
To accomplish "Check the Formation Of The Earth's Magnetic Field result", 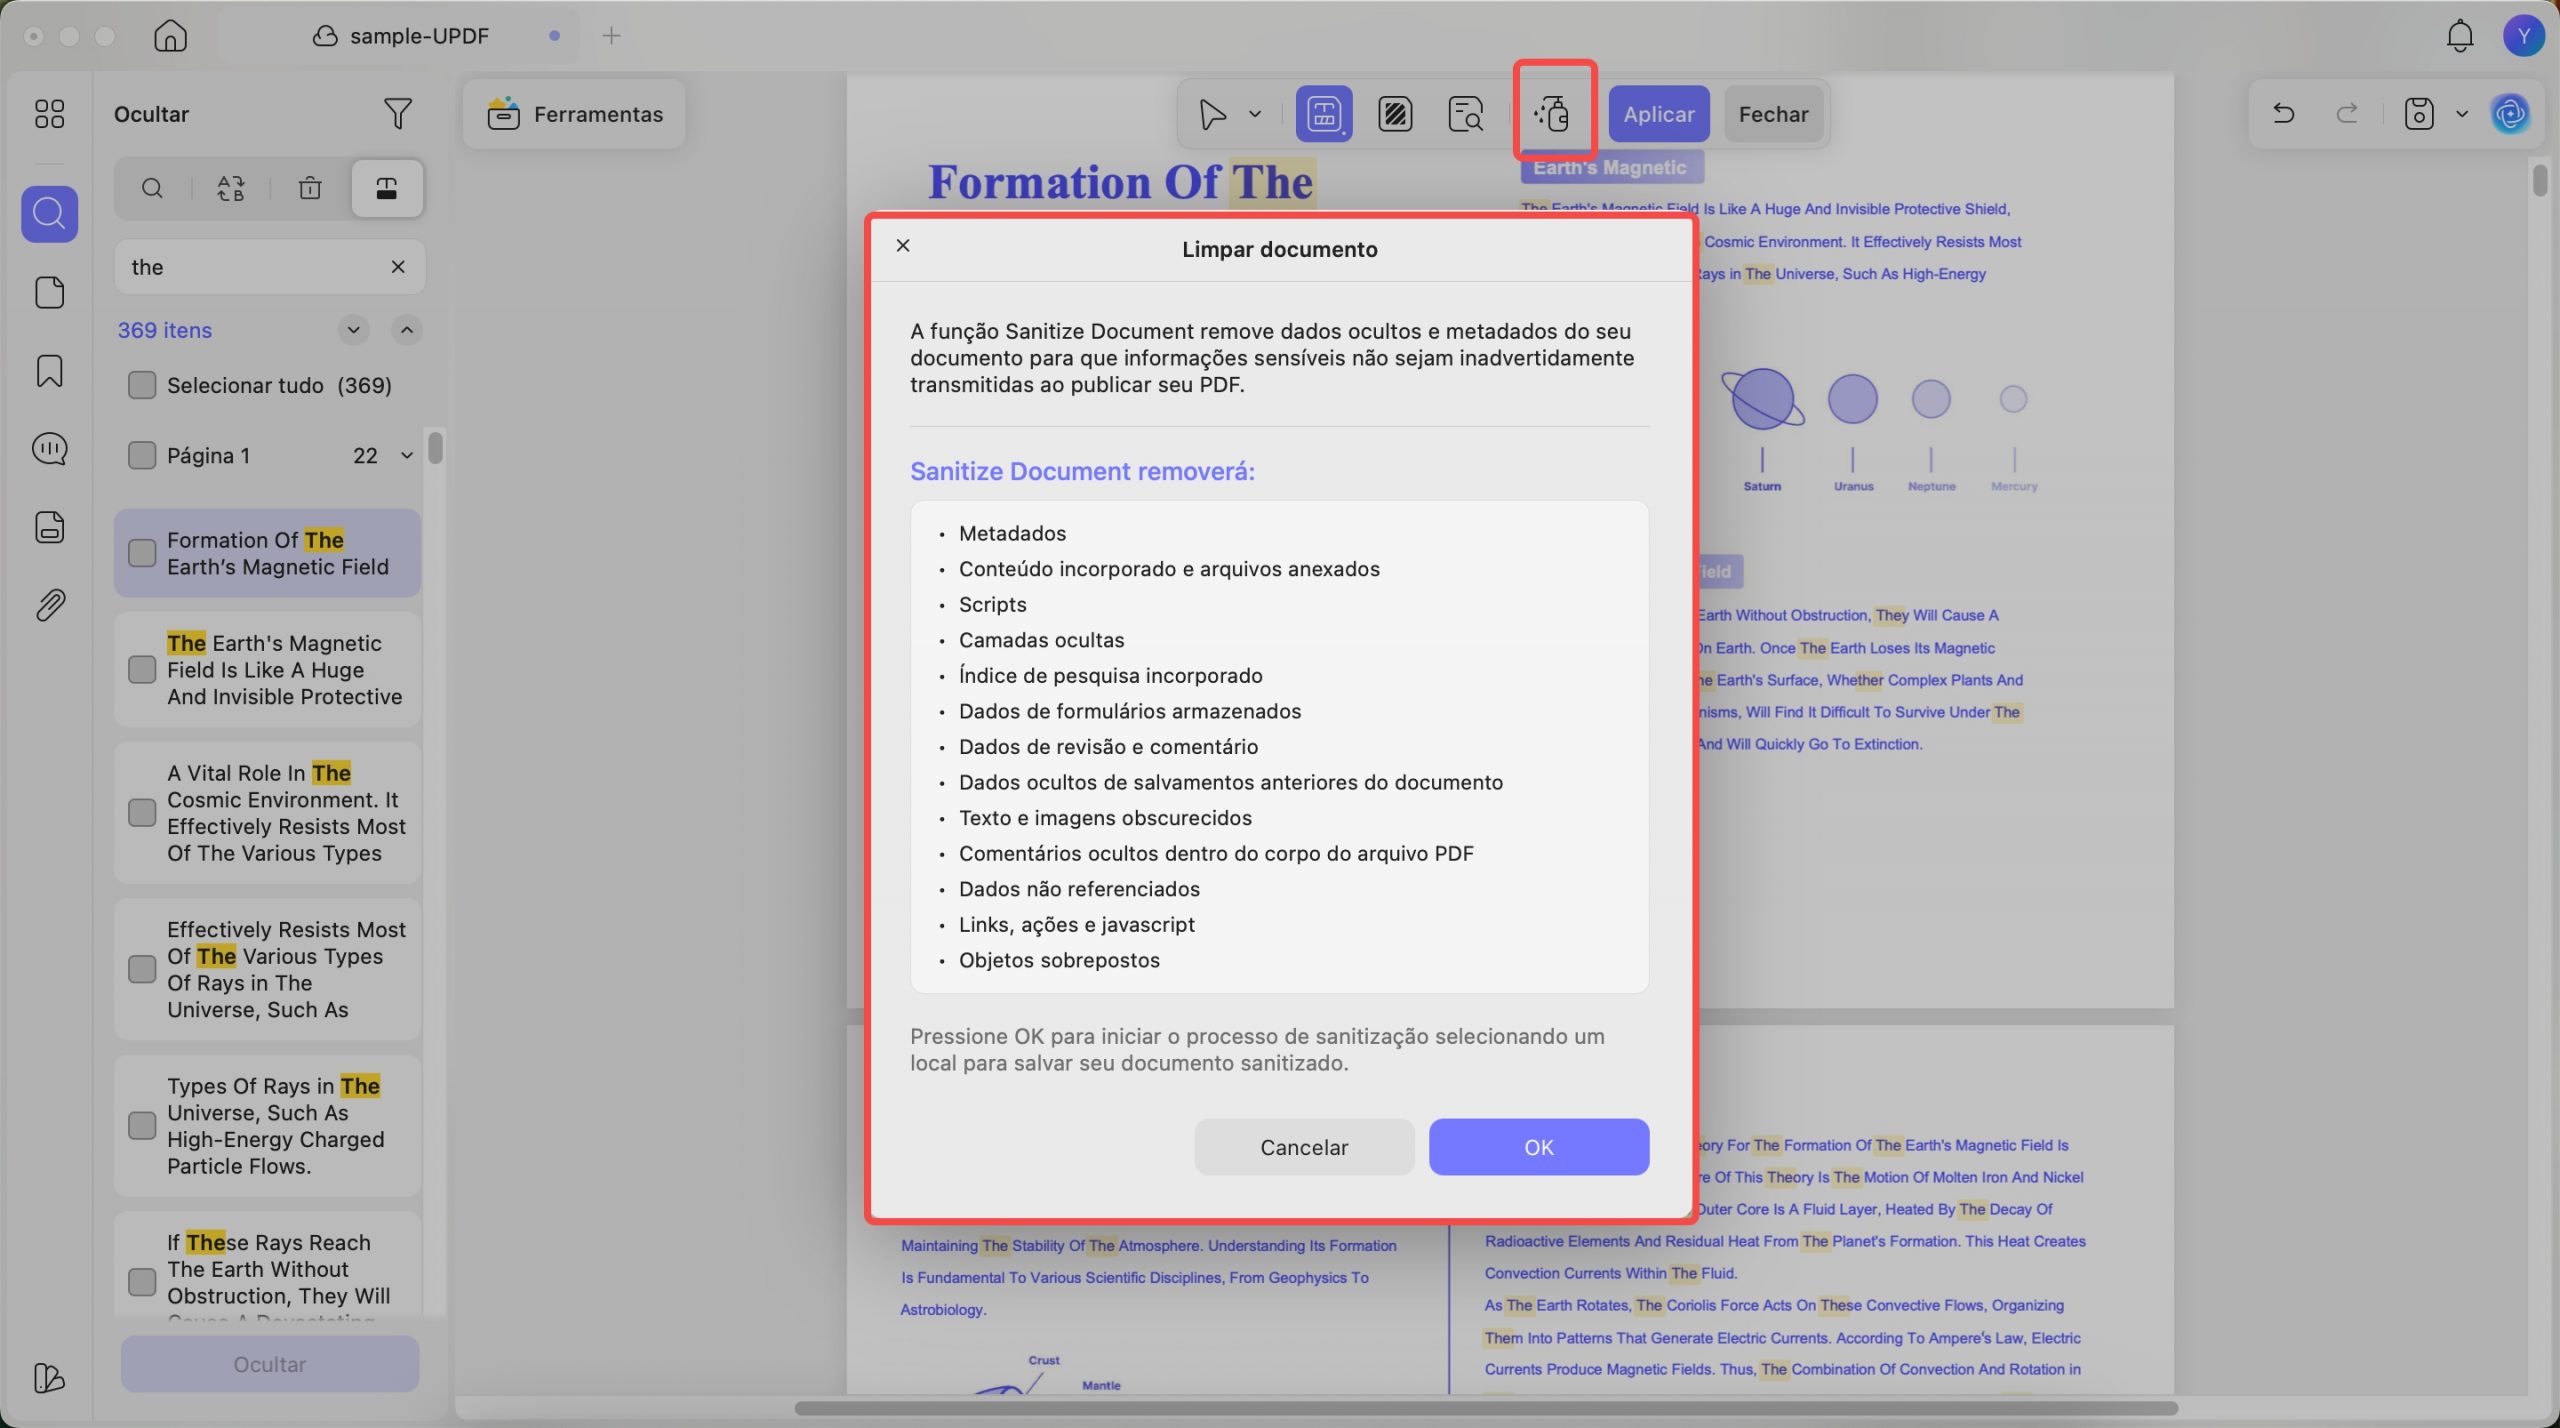I will [x=142, y=553].
